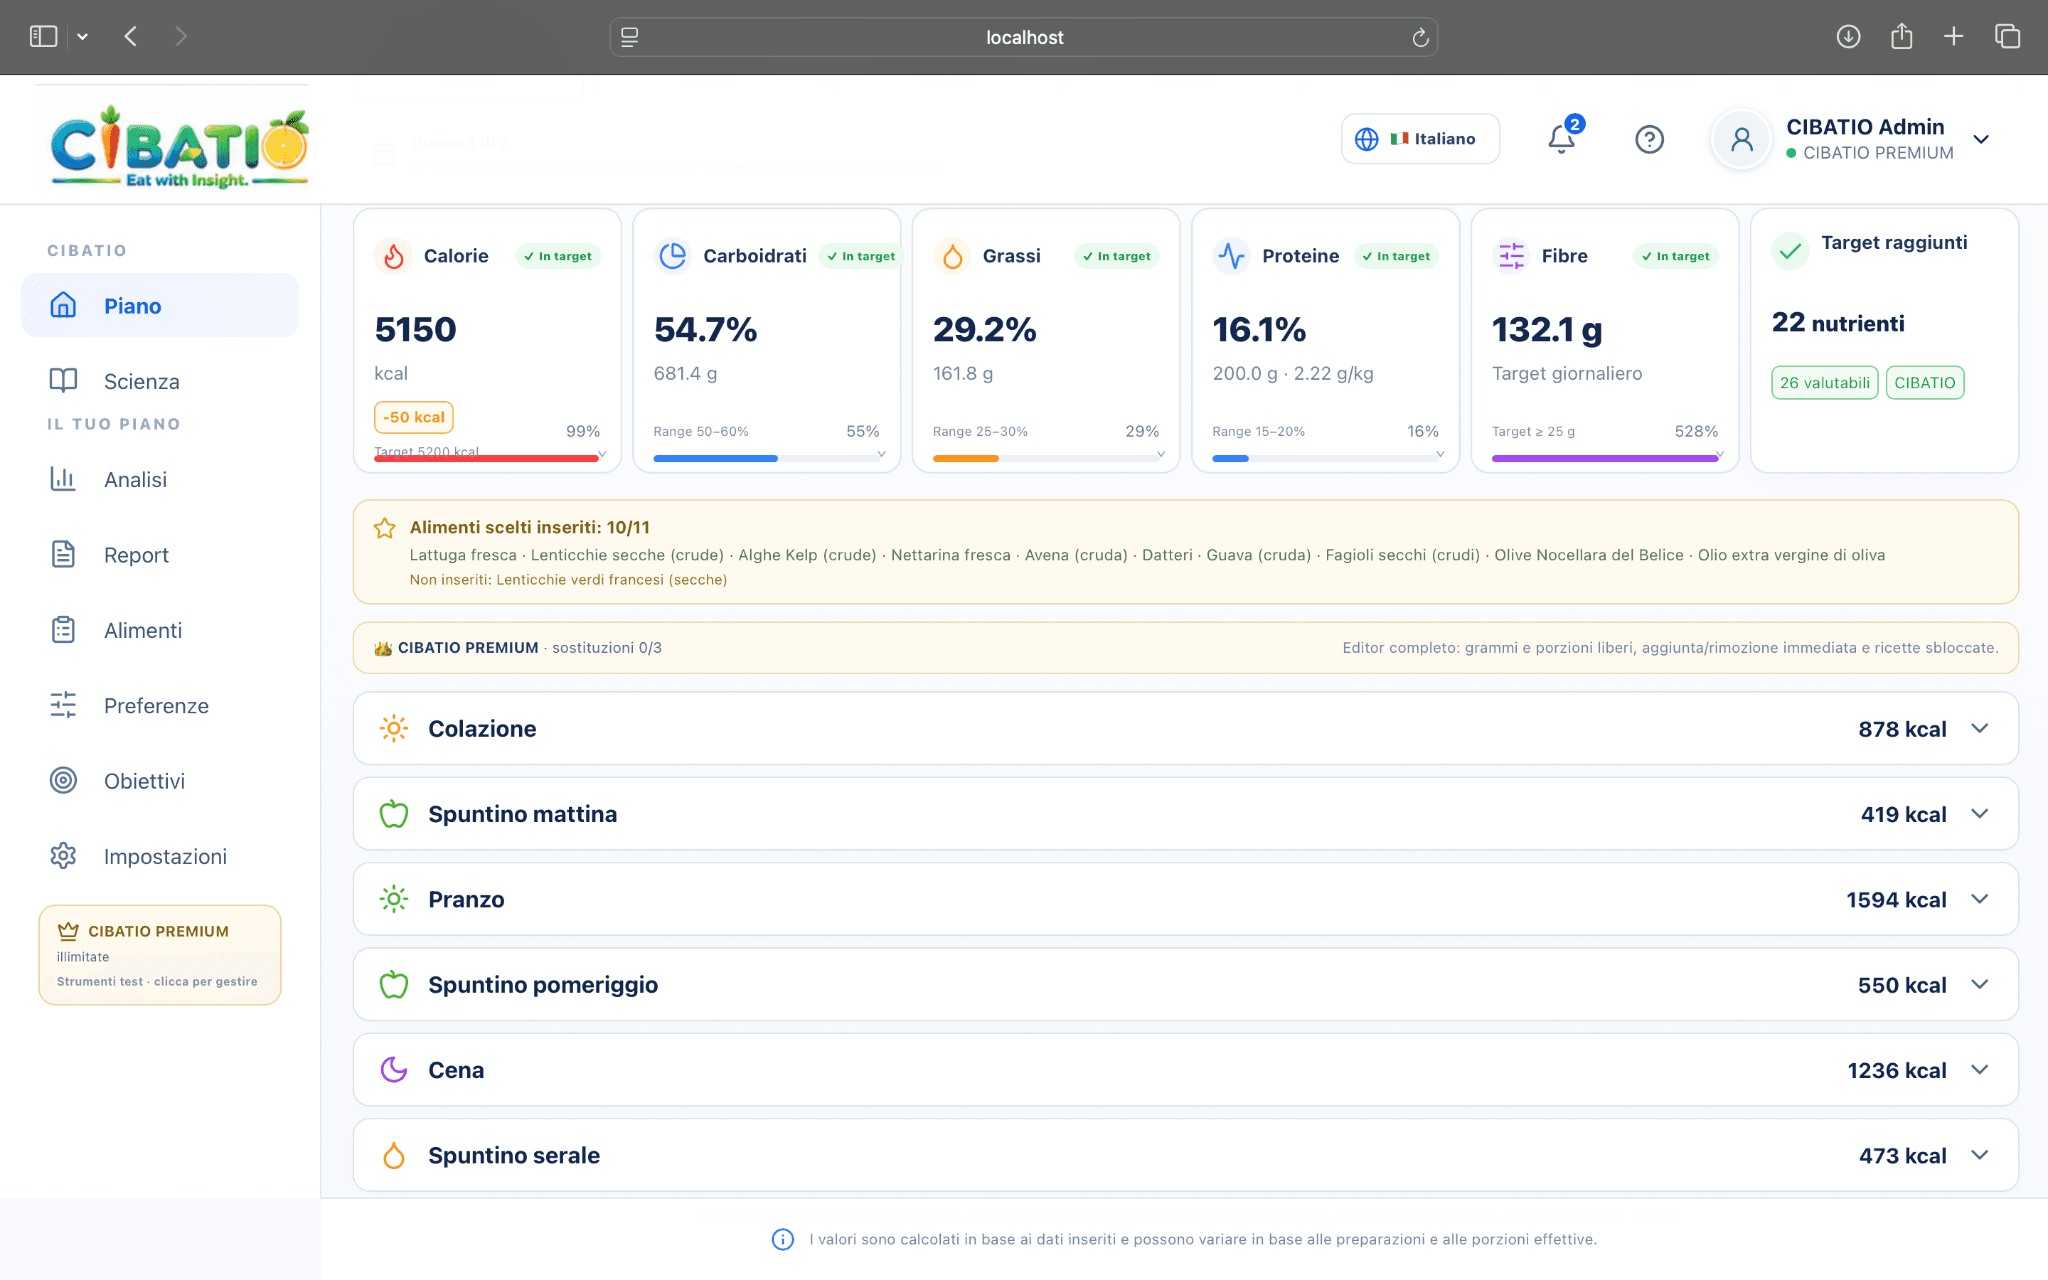Click the '1594 kcal' Pranzo value
Screen dimensions: 2048x1280
(1896, 900)
